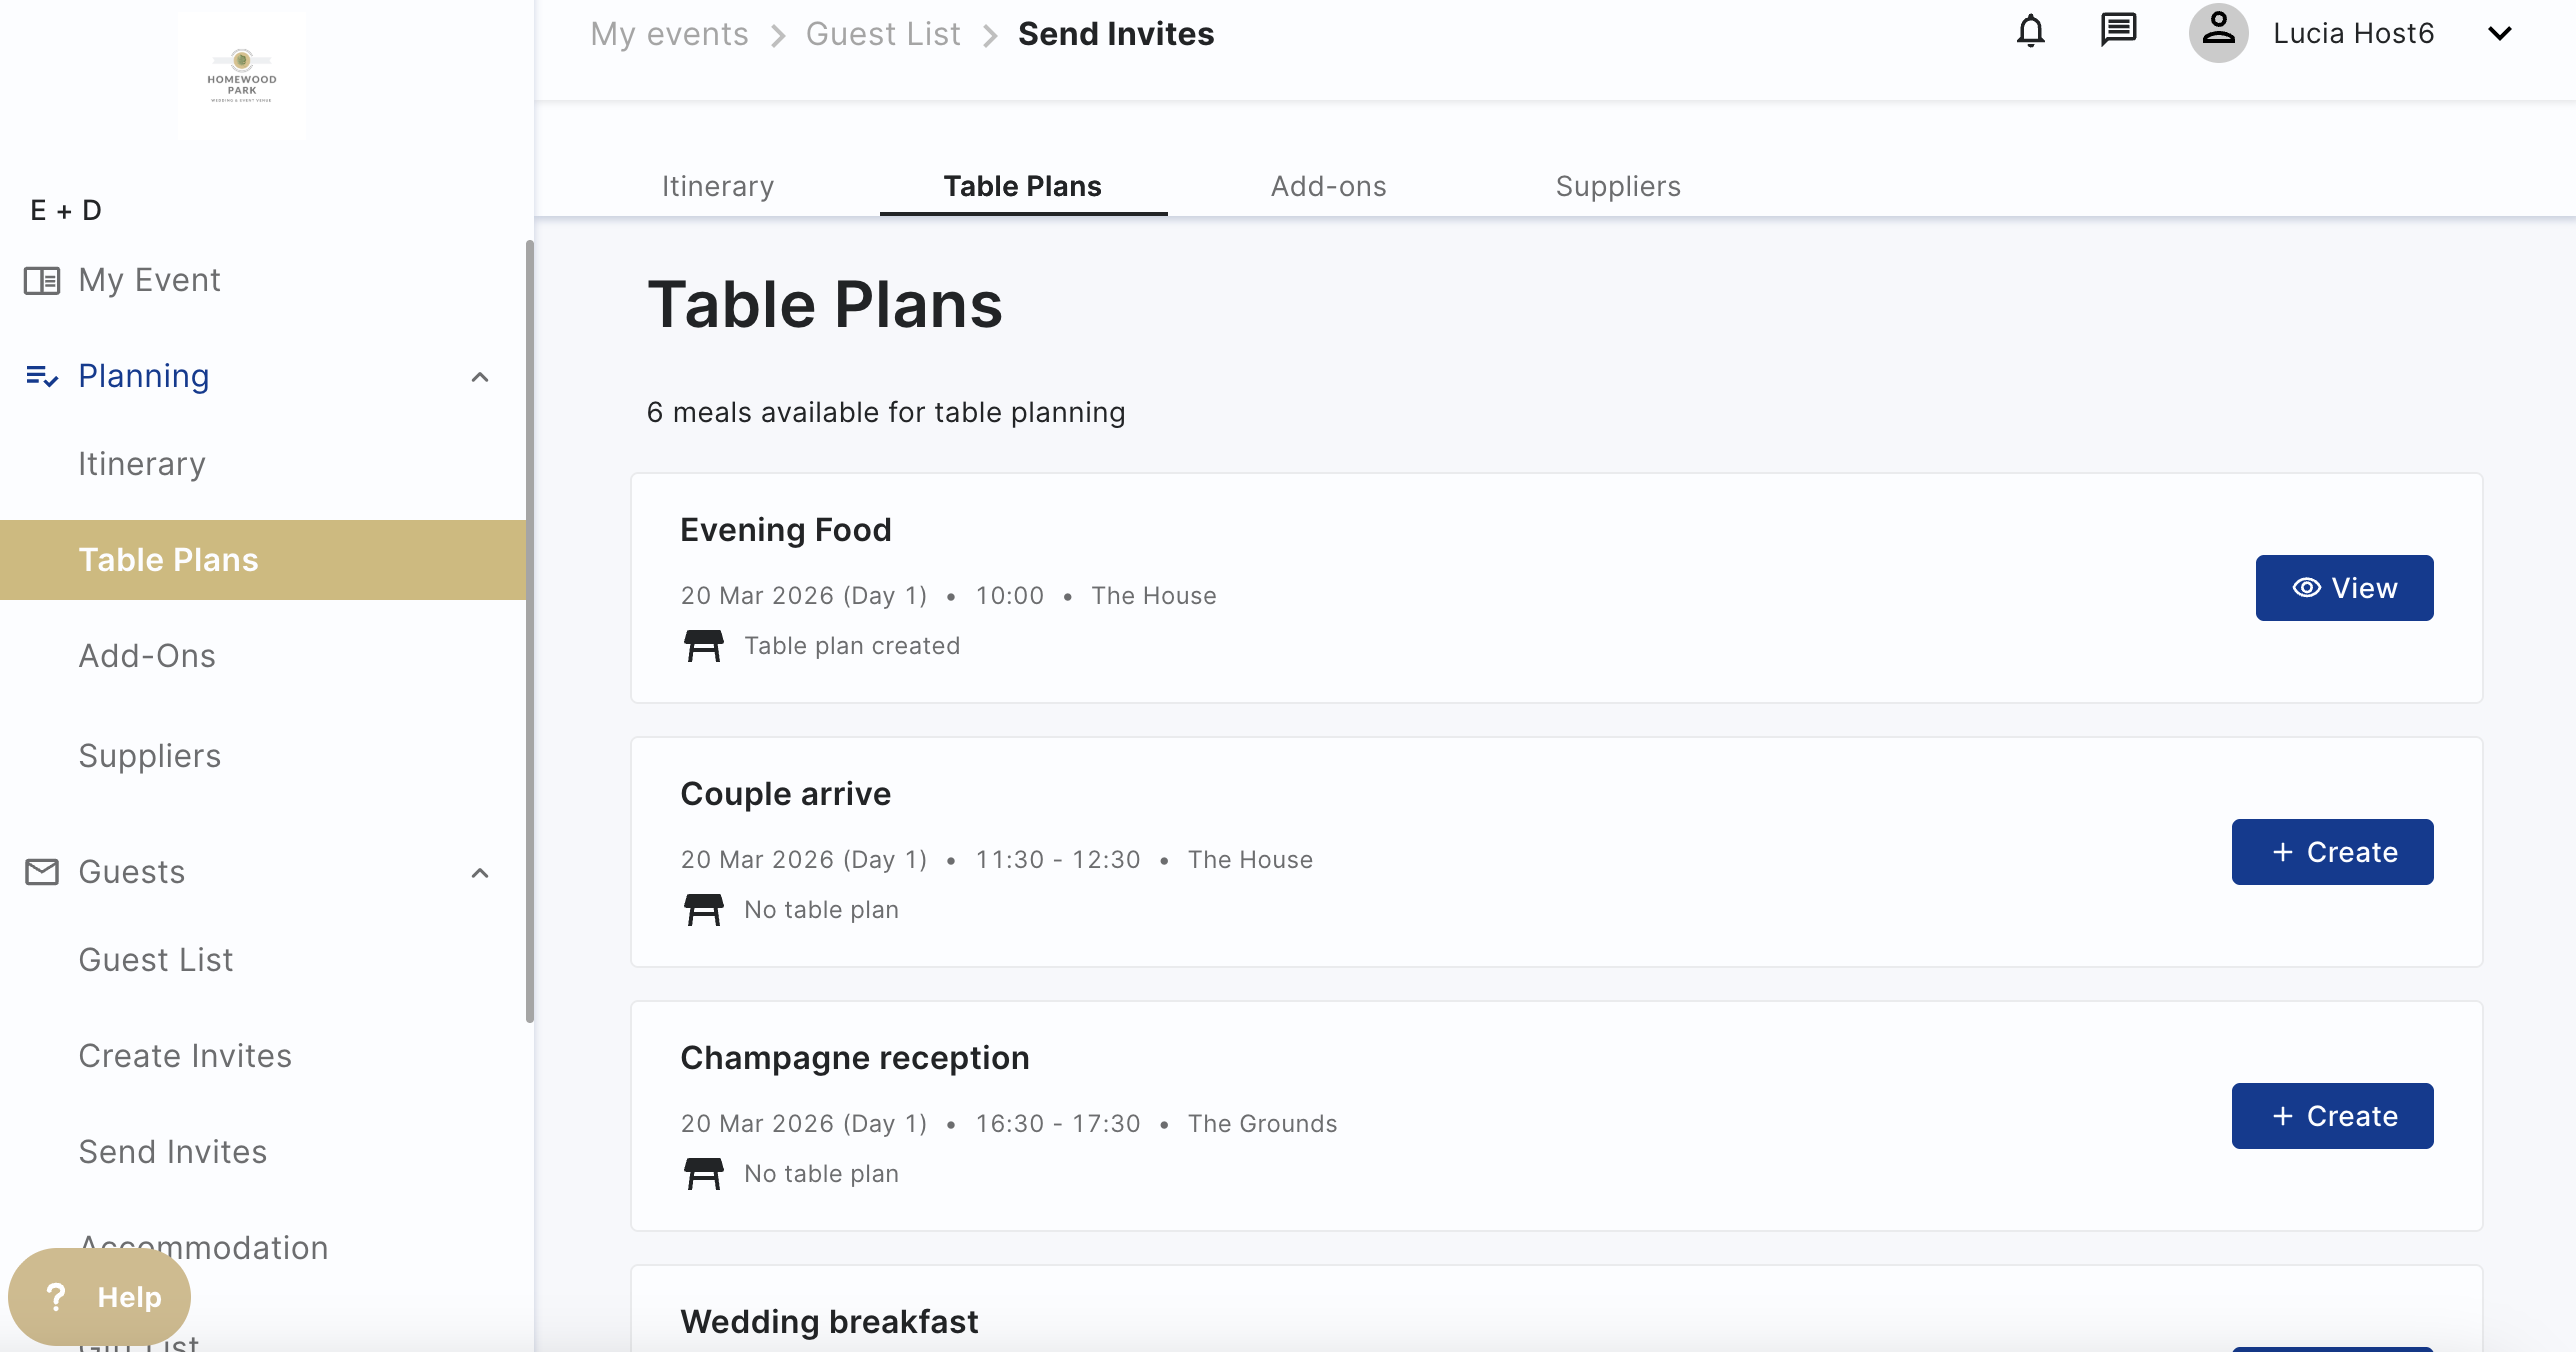The height and width of the screenshot is (1352, 2576).
Task: Switch to the Suppliers tab
Action: point(1618,186)
